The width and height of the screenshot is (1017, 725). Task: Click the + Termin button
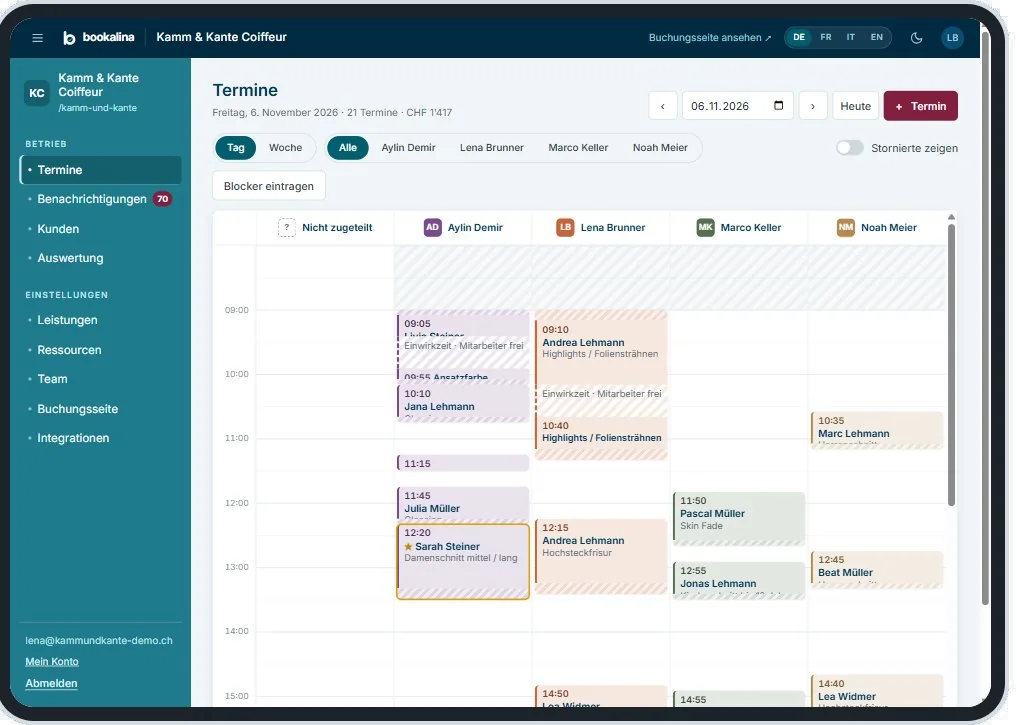coord(920,106)
